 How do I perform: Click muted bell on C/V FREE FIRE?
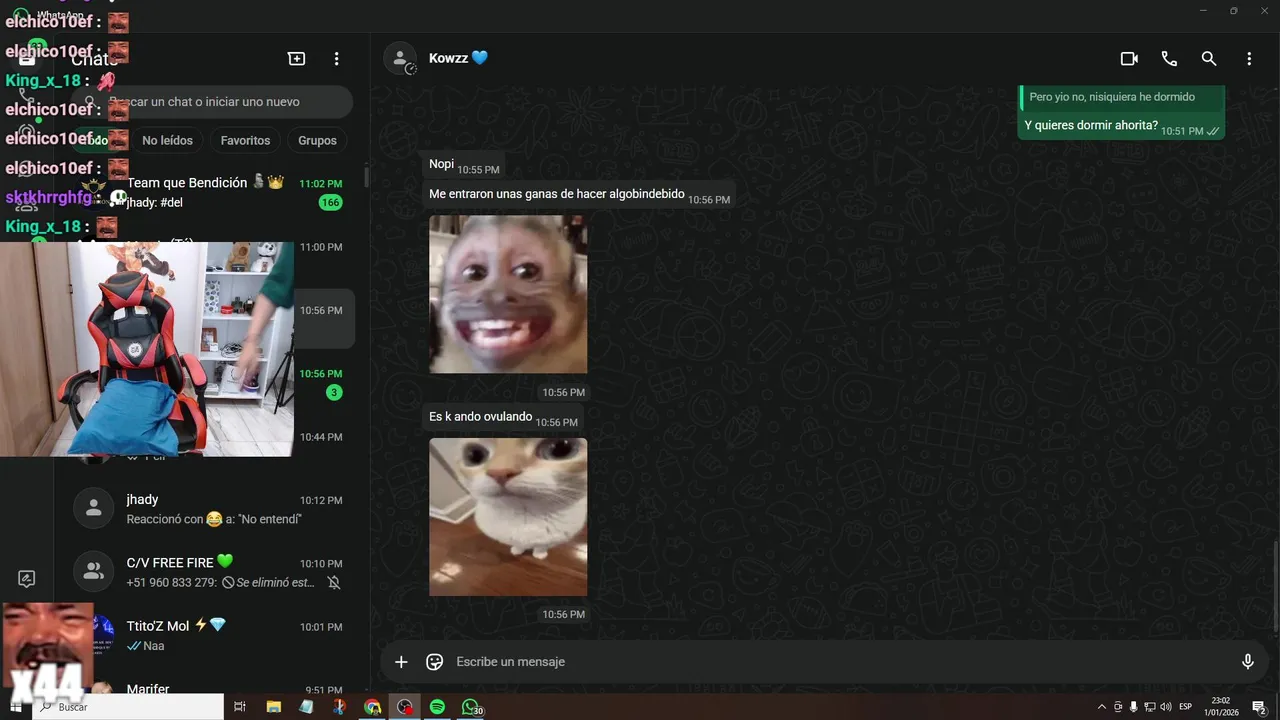click(334, 582)
